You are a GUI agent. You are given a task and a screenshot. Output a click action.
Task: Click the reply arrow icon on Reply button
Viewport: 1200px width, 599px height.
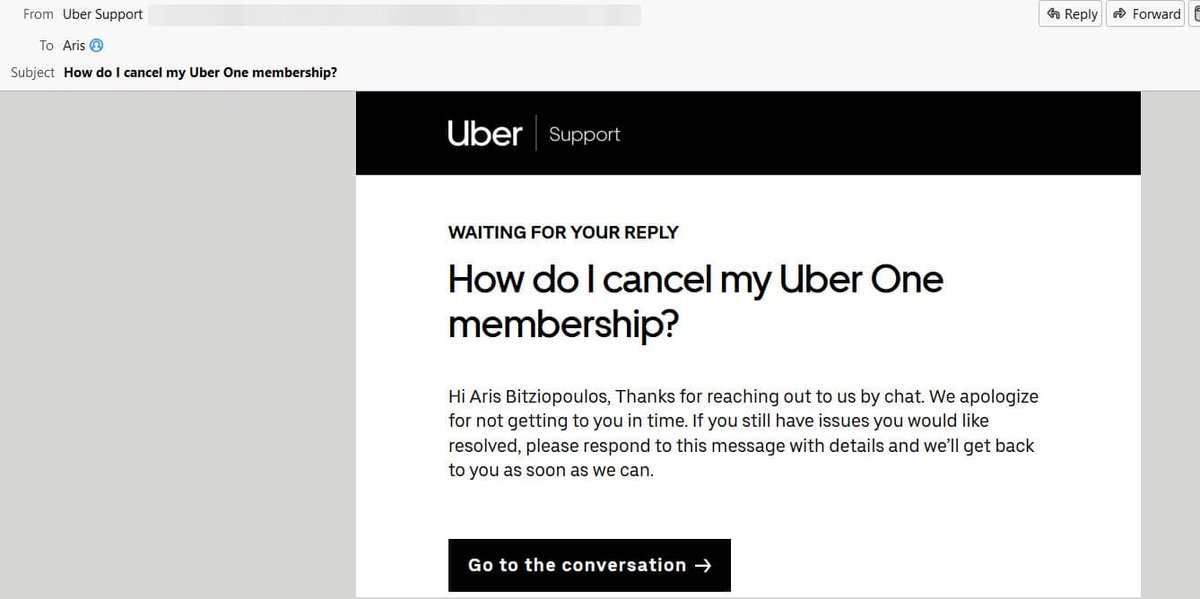1053,13
